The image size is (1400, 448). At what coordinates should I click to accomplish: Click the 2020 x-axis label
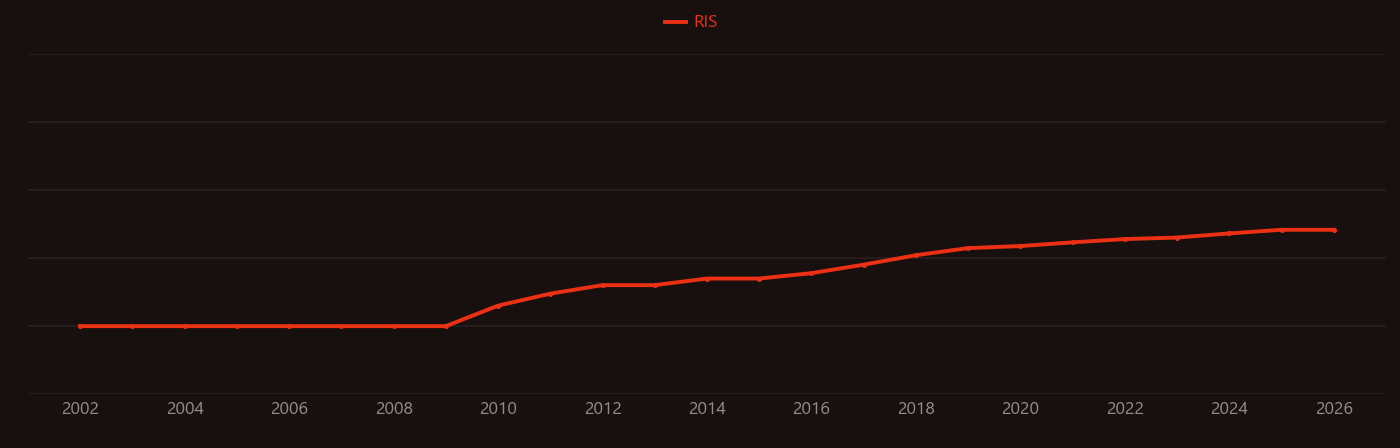(x=1020, y=409)
